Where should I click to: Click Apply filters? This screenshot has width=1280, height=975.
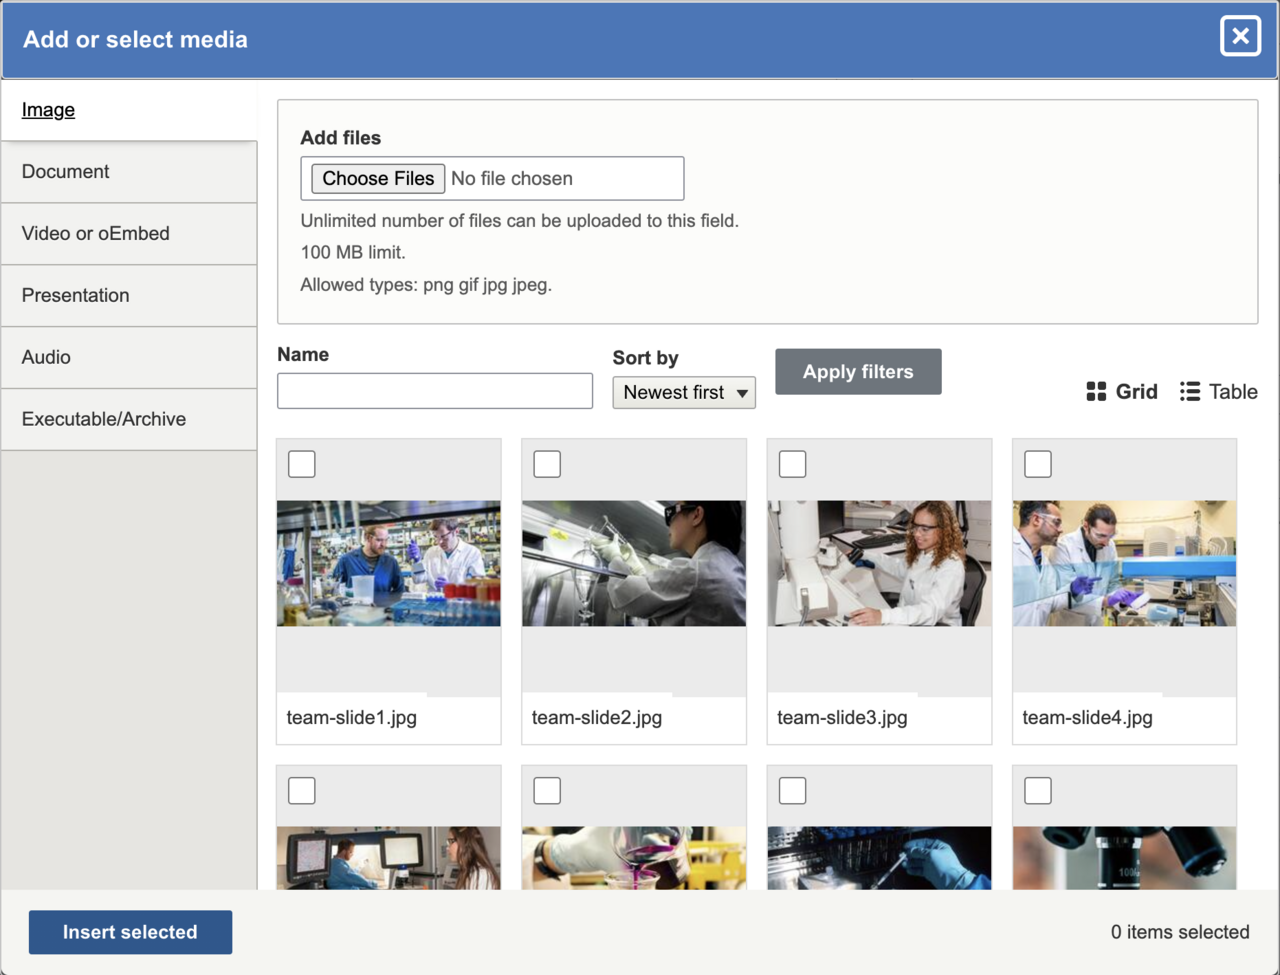click(857, 371)
